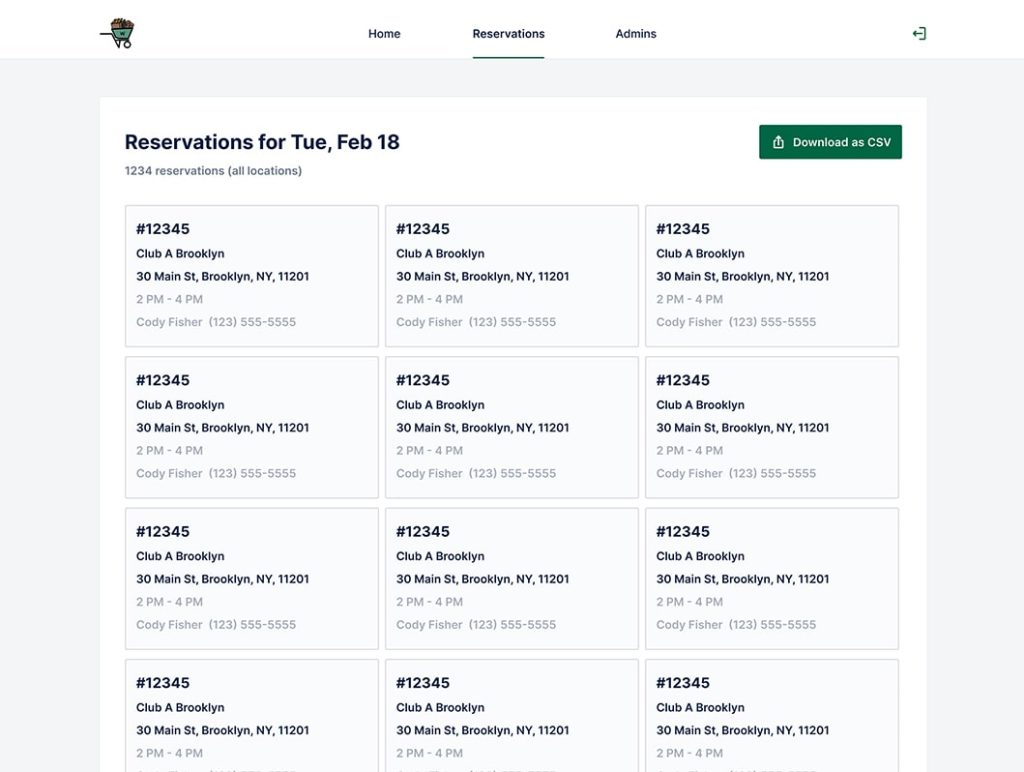Select the Home navigation link
This screenshot has height=772, width=1024.
(x=384, y=34)
